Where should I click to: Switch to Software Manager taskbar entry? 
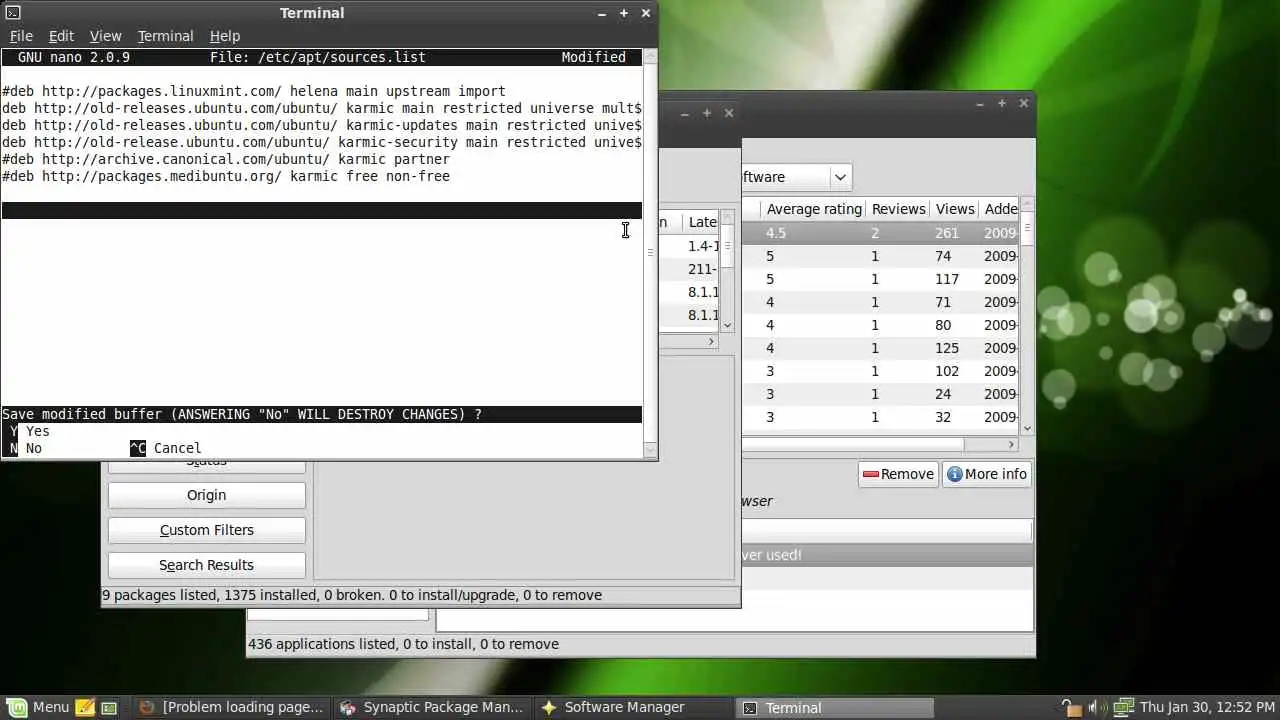click(632, 707)
